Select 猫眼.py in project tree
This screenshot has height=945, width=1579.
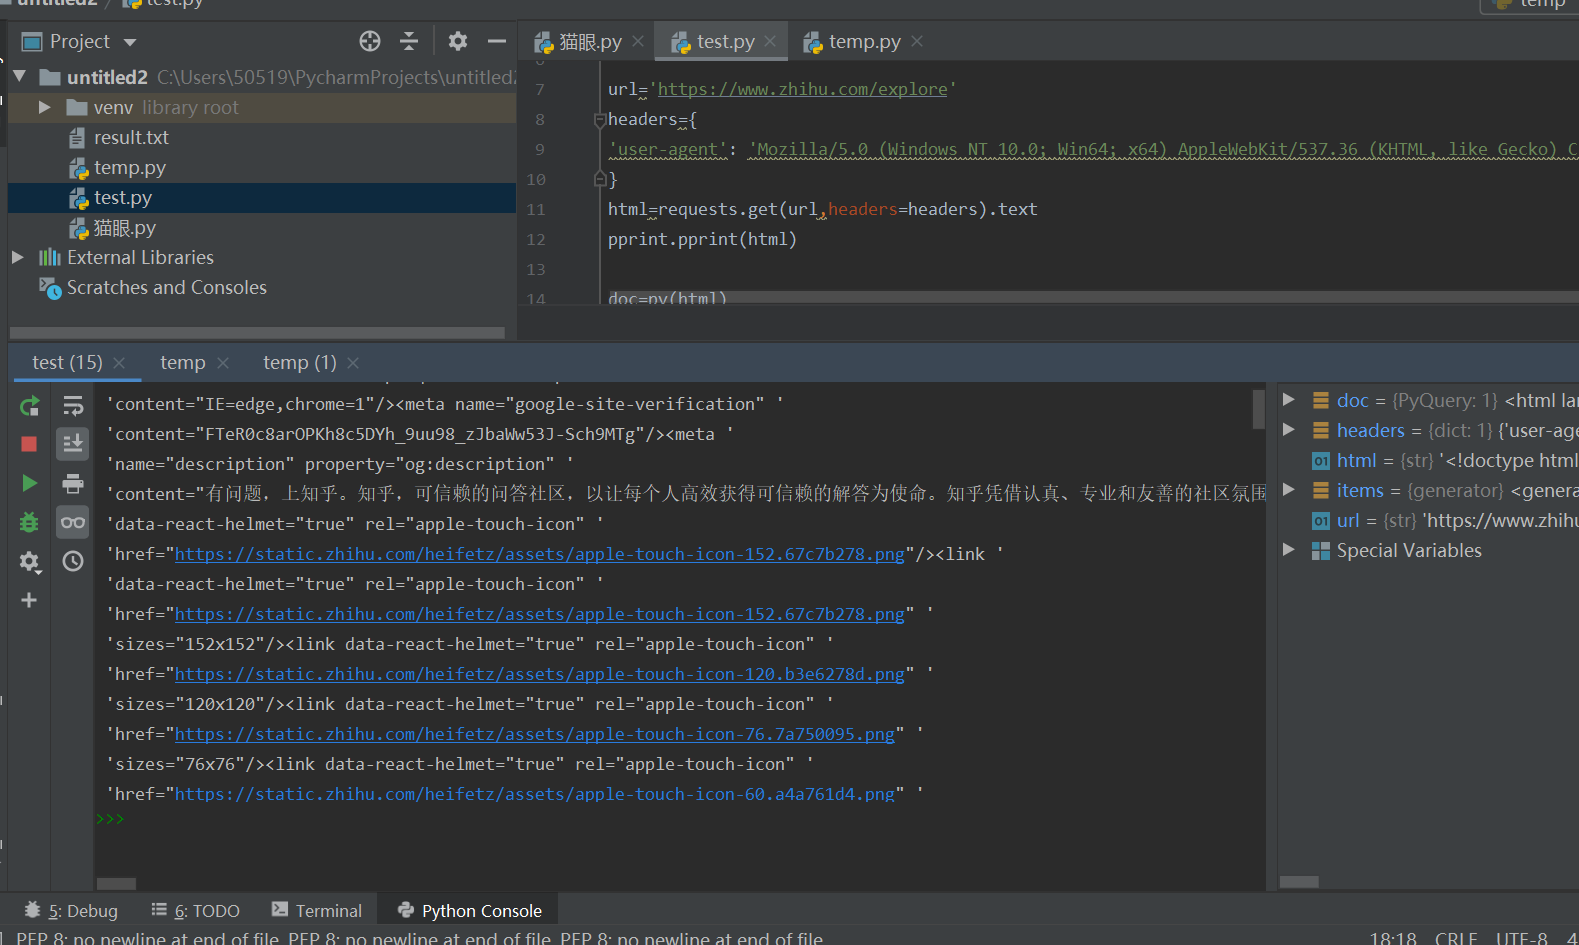click(124, 228)
